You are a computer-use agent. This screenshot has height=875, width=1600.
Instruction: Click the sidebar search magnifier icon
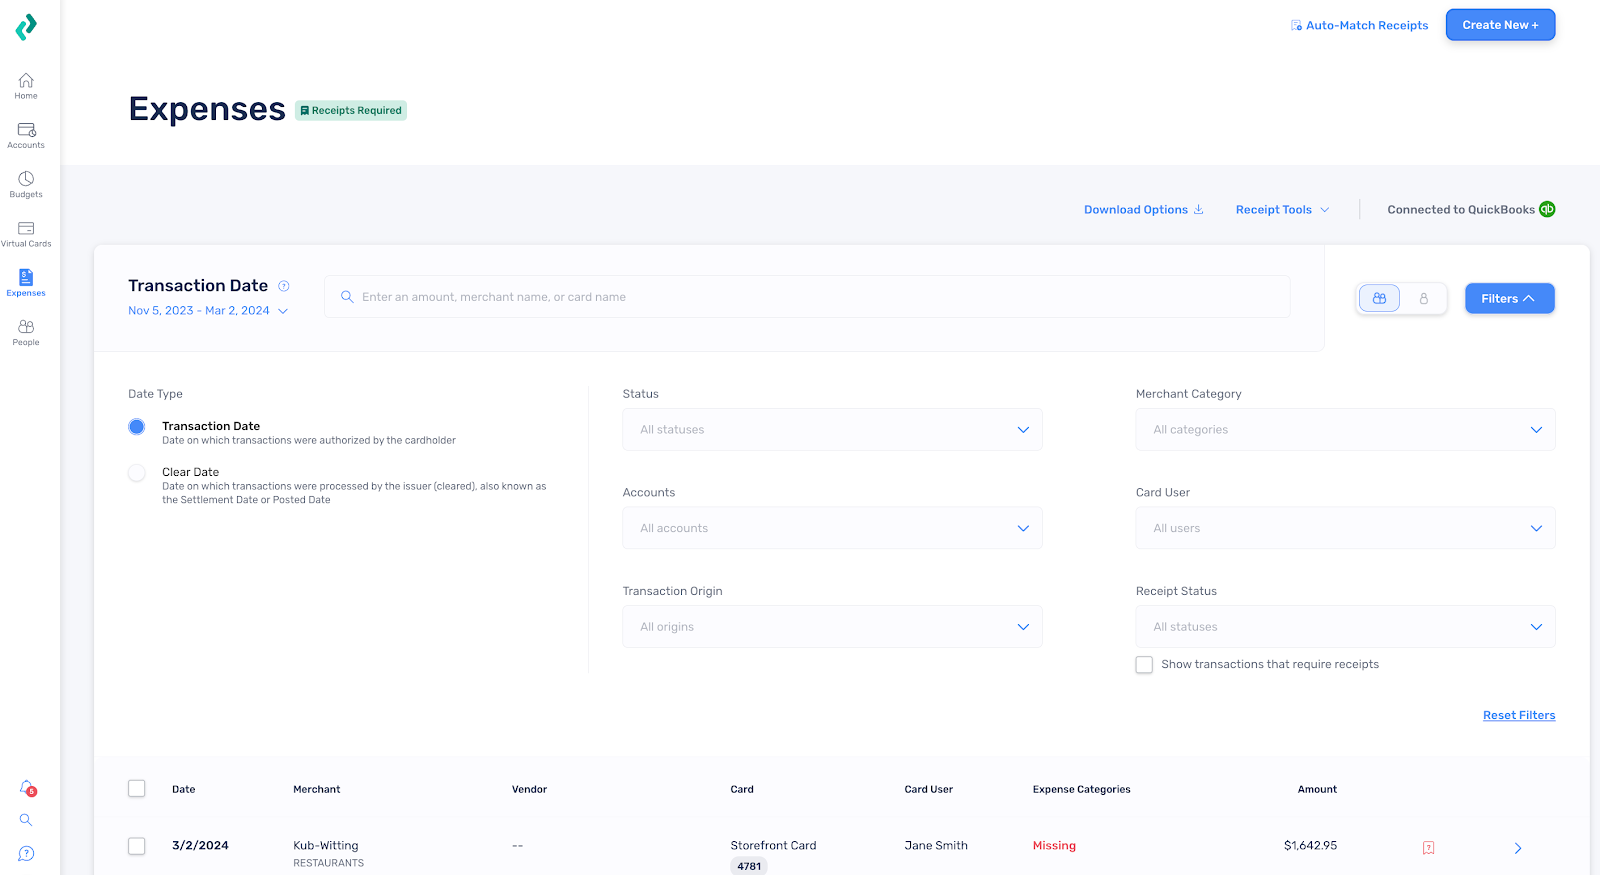(x=26, y=820)
